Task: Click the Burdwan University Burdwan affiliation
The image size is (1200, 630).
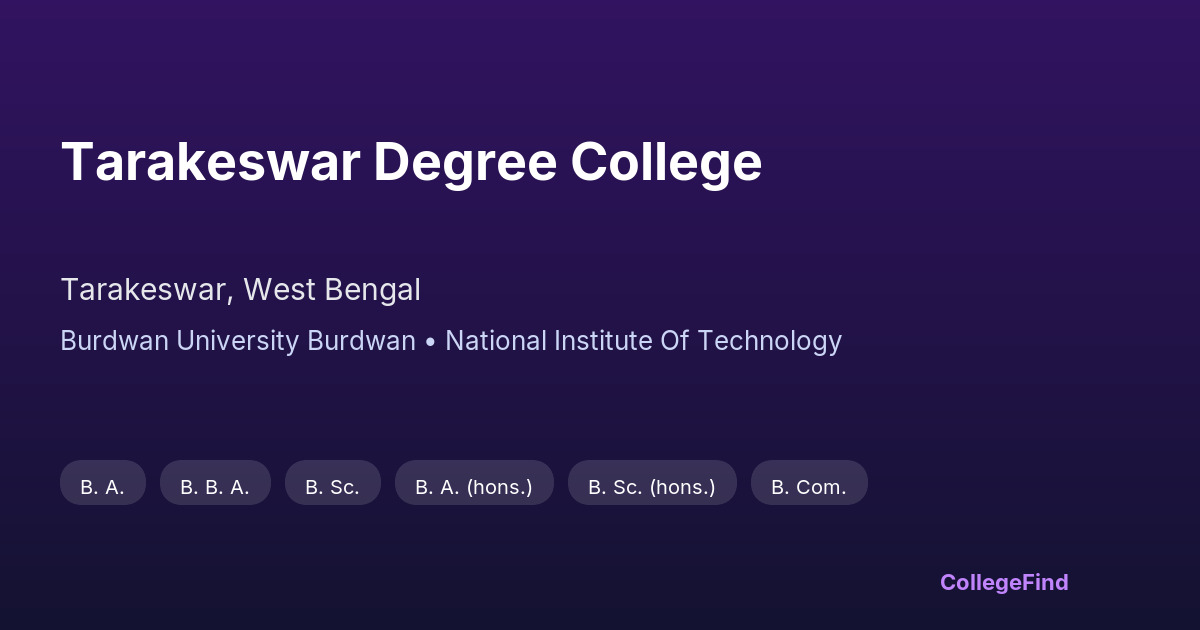Action: 238,341
